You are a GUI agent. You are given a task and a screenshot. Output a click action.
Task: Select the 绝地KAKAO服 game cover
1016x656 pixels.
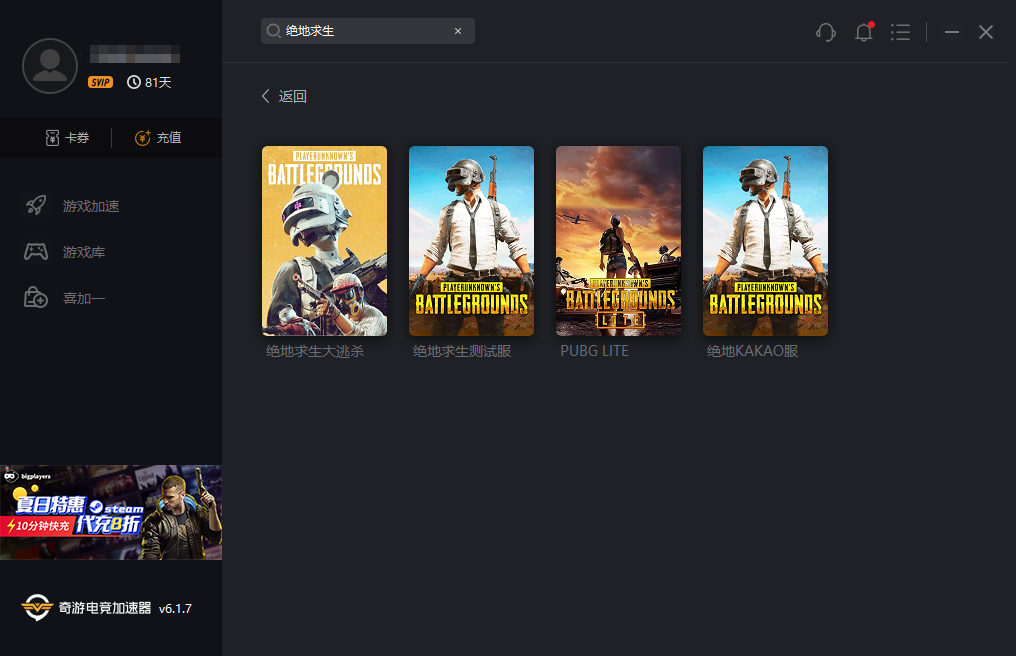coord(765,240)
